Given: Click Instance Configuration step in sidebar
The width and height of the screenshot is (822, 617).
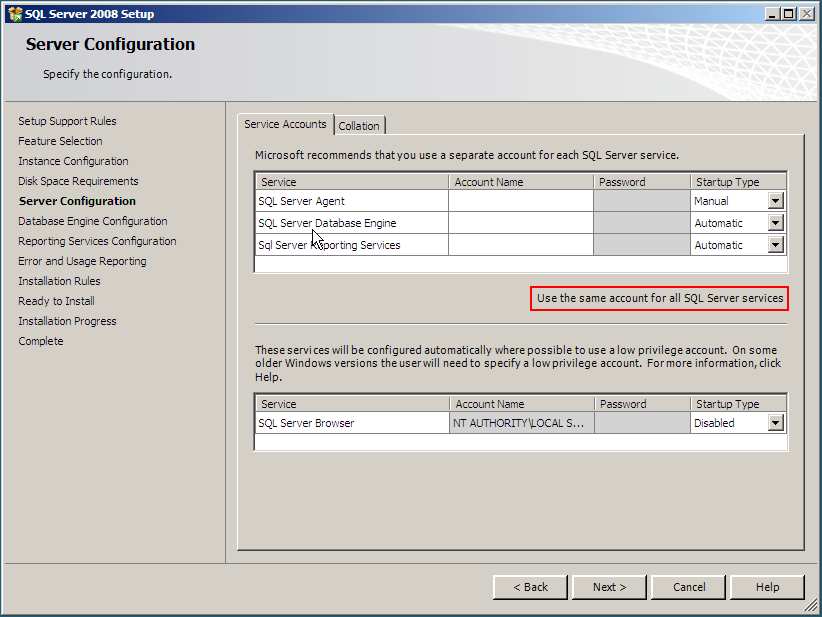Looking at the screenshot, I should point(73,161).
